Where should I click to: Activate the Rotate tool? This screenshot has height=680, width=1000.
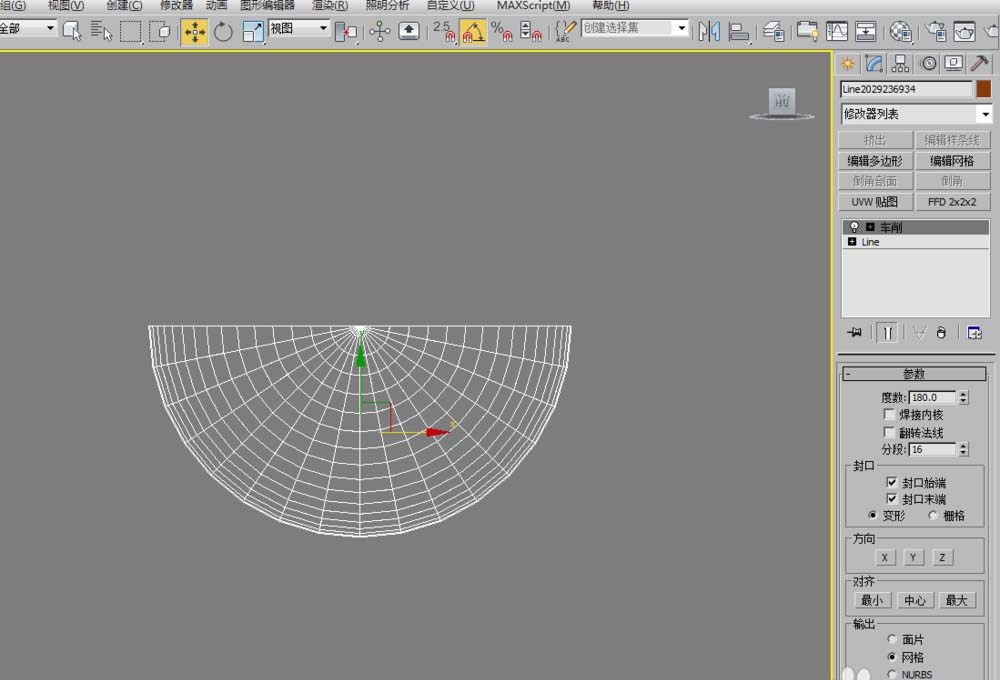tap(223, 31)
